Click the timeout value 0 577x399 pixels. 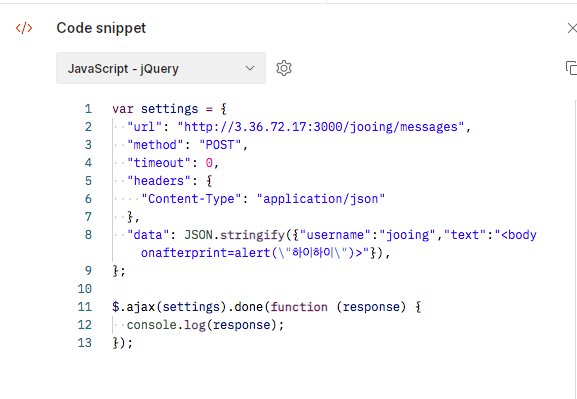(x=209, y=163)
